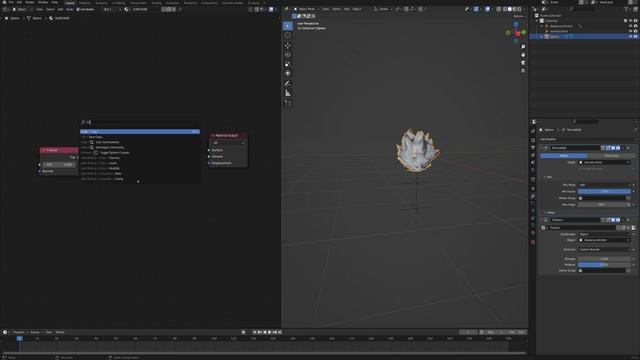Open the Direction dropdown in Displace modifier
Screen dimensions: 640x360
[604, 249]
